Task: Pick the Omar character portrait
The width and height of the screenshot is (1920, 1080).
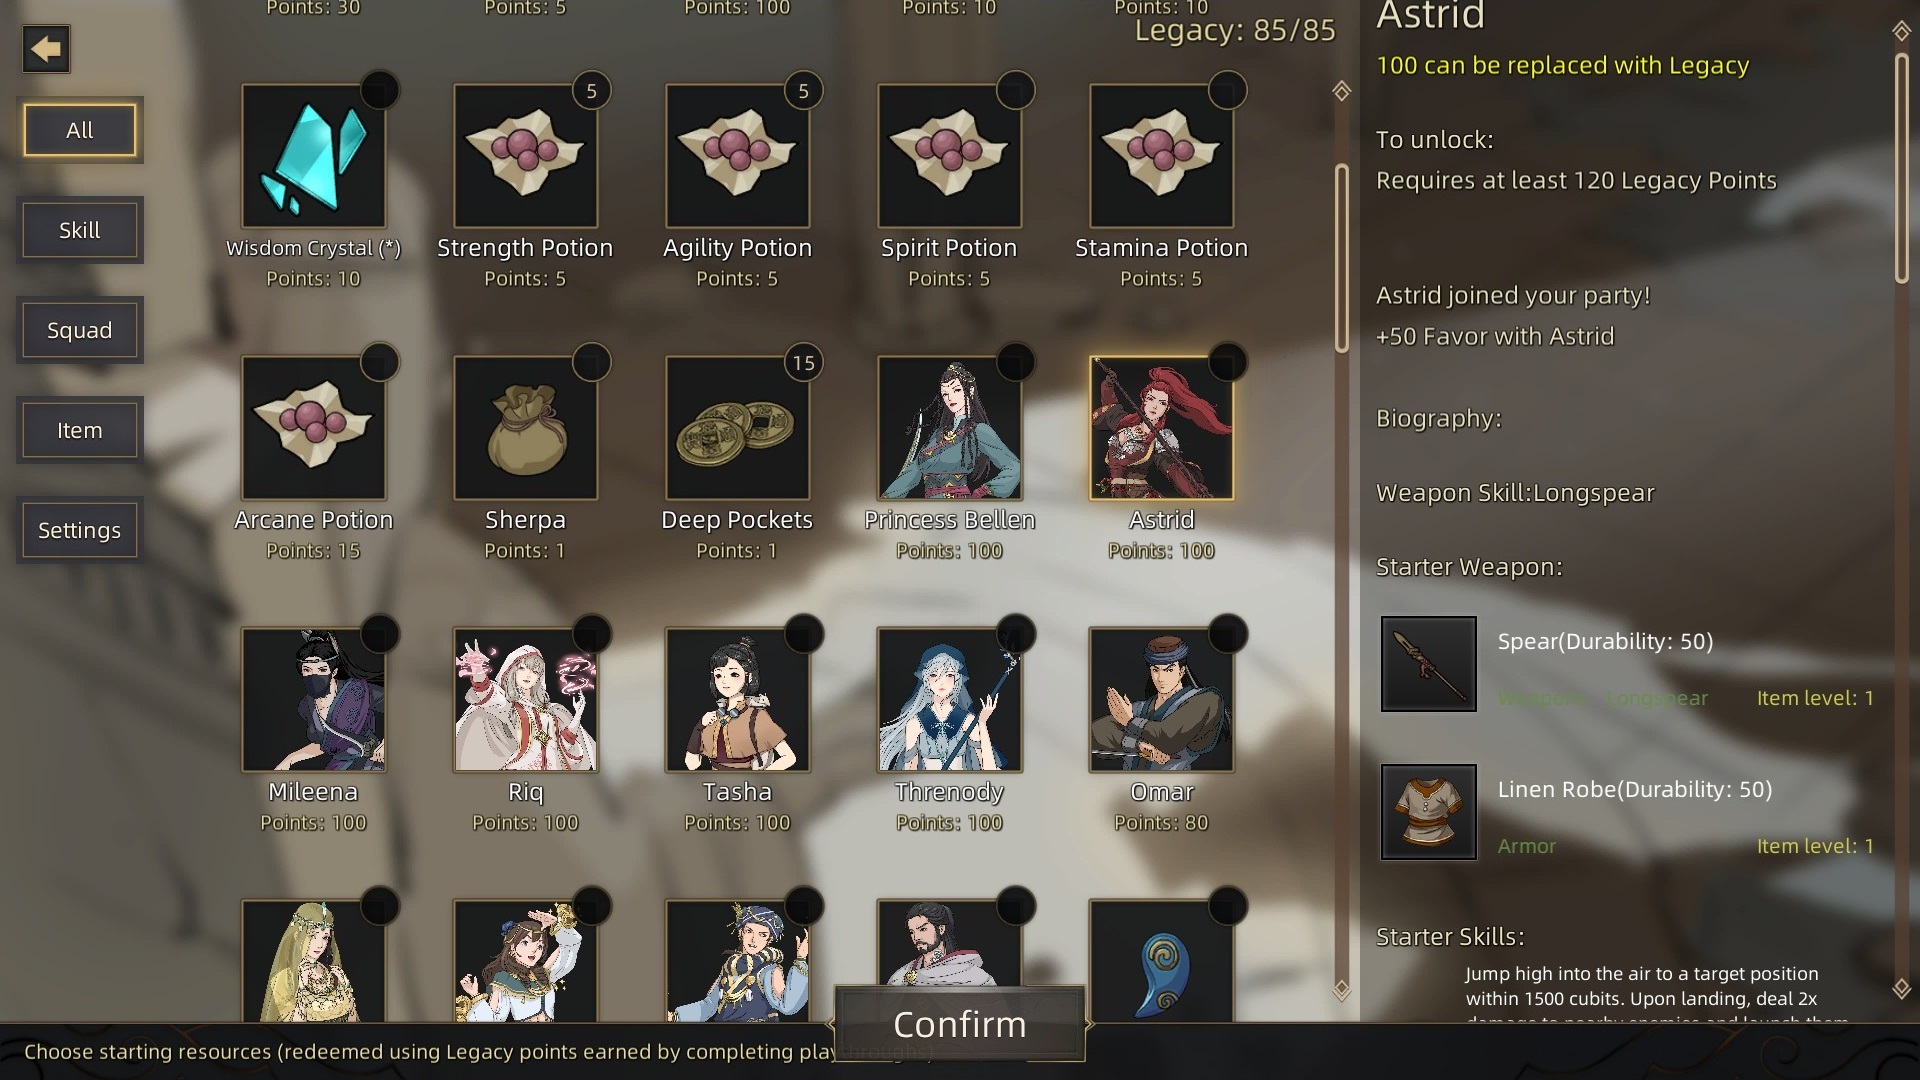Action: [x=1161, y=700]
